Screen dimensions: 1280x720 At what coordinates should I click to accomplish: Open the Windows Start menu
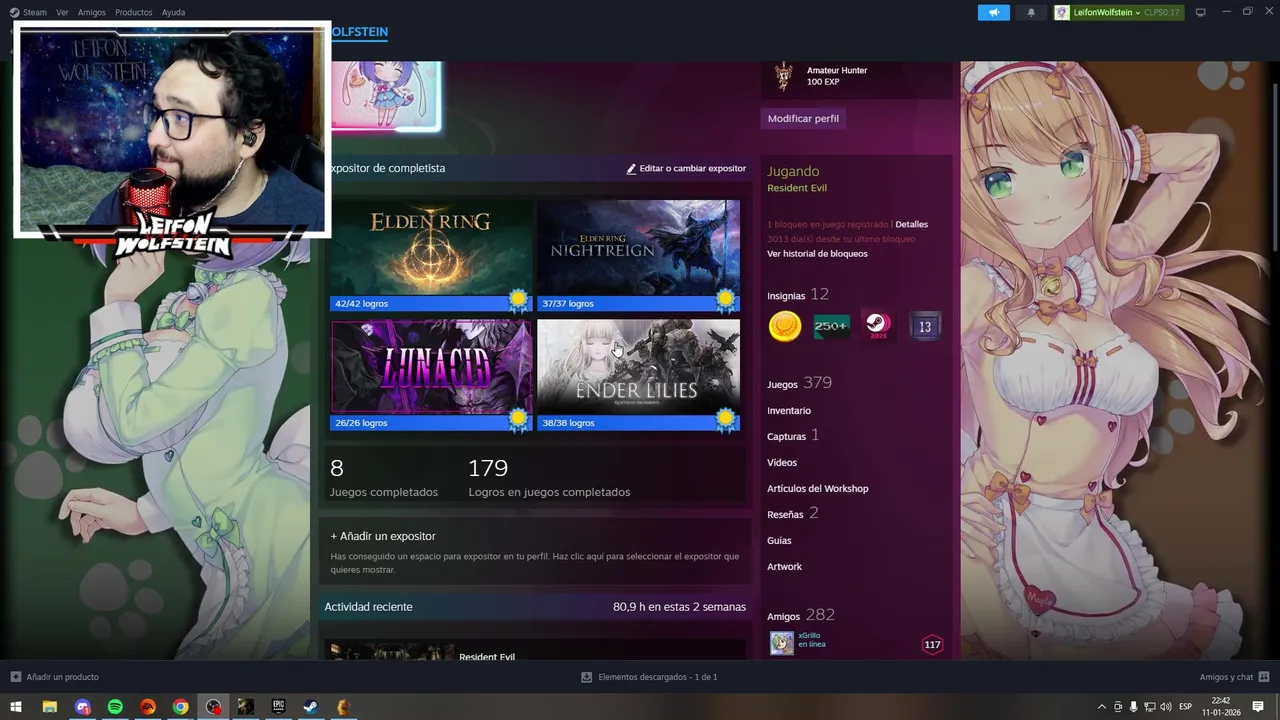pyautogui.click(x=16, y=707)
